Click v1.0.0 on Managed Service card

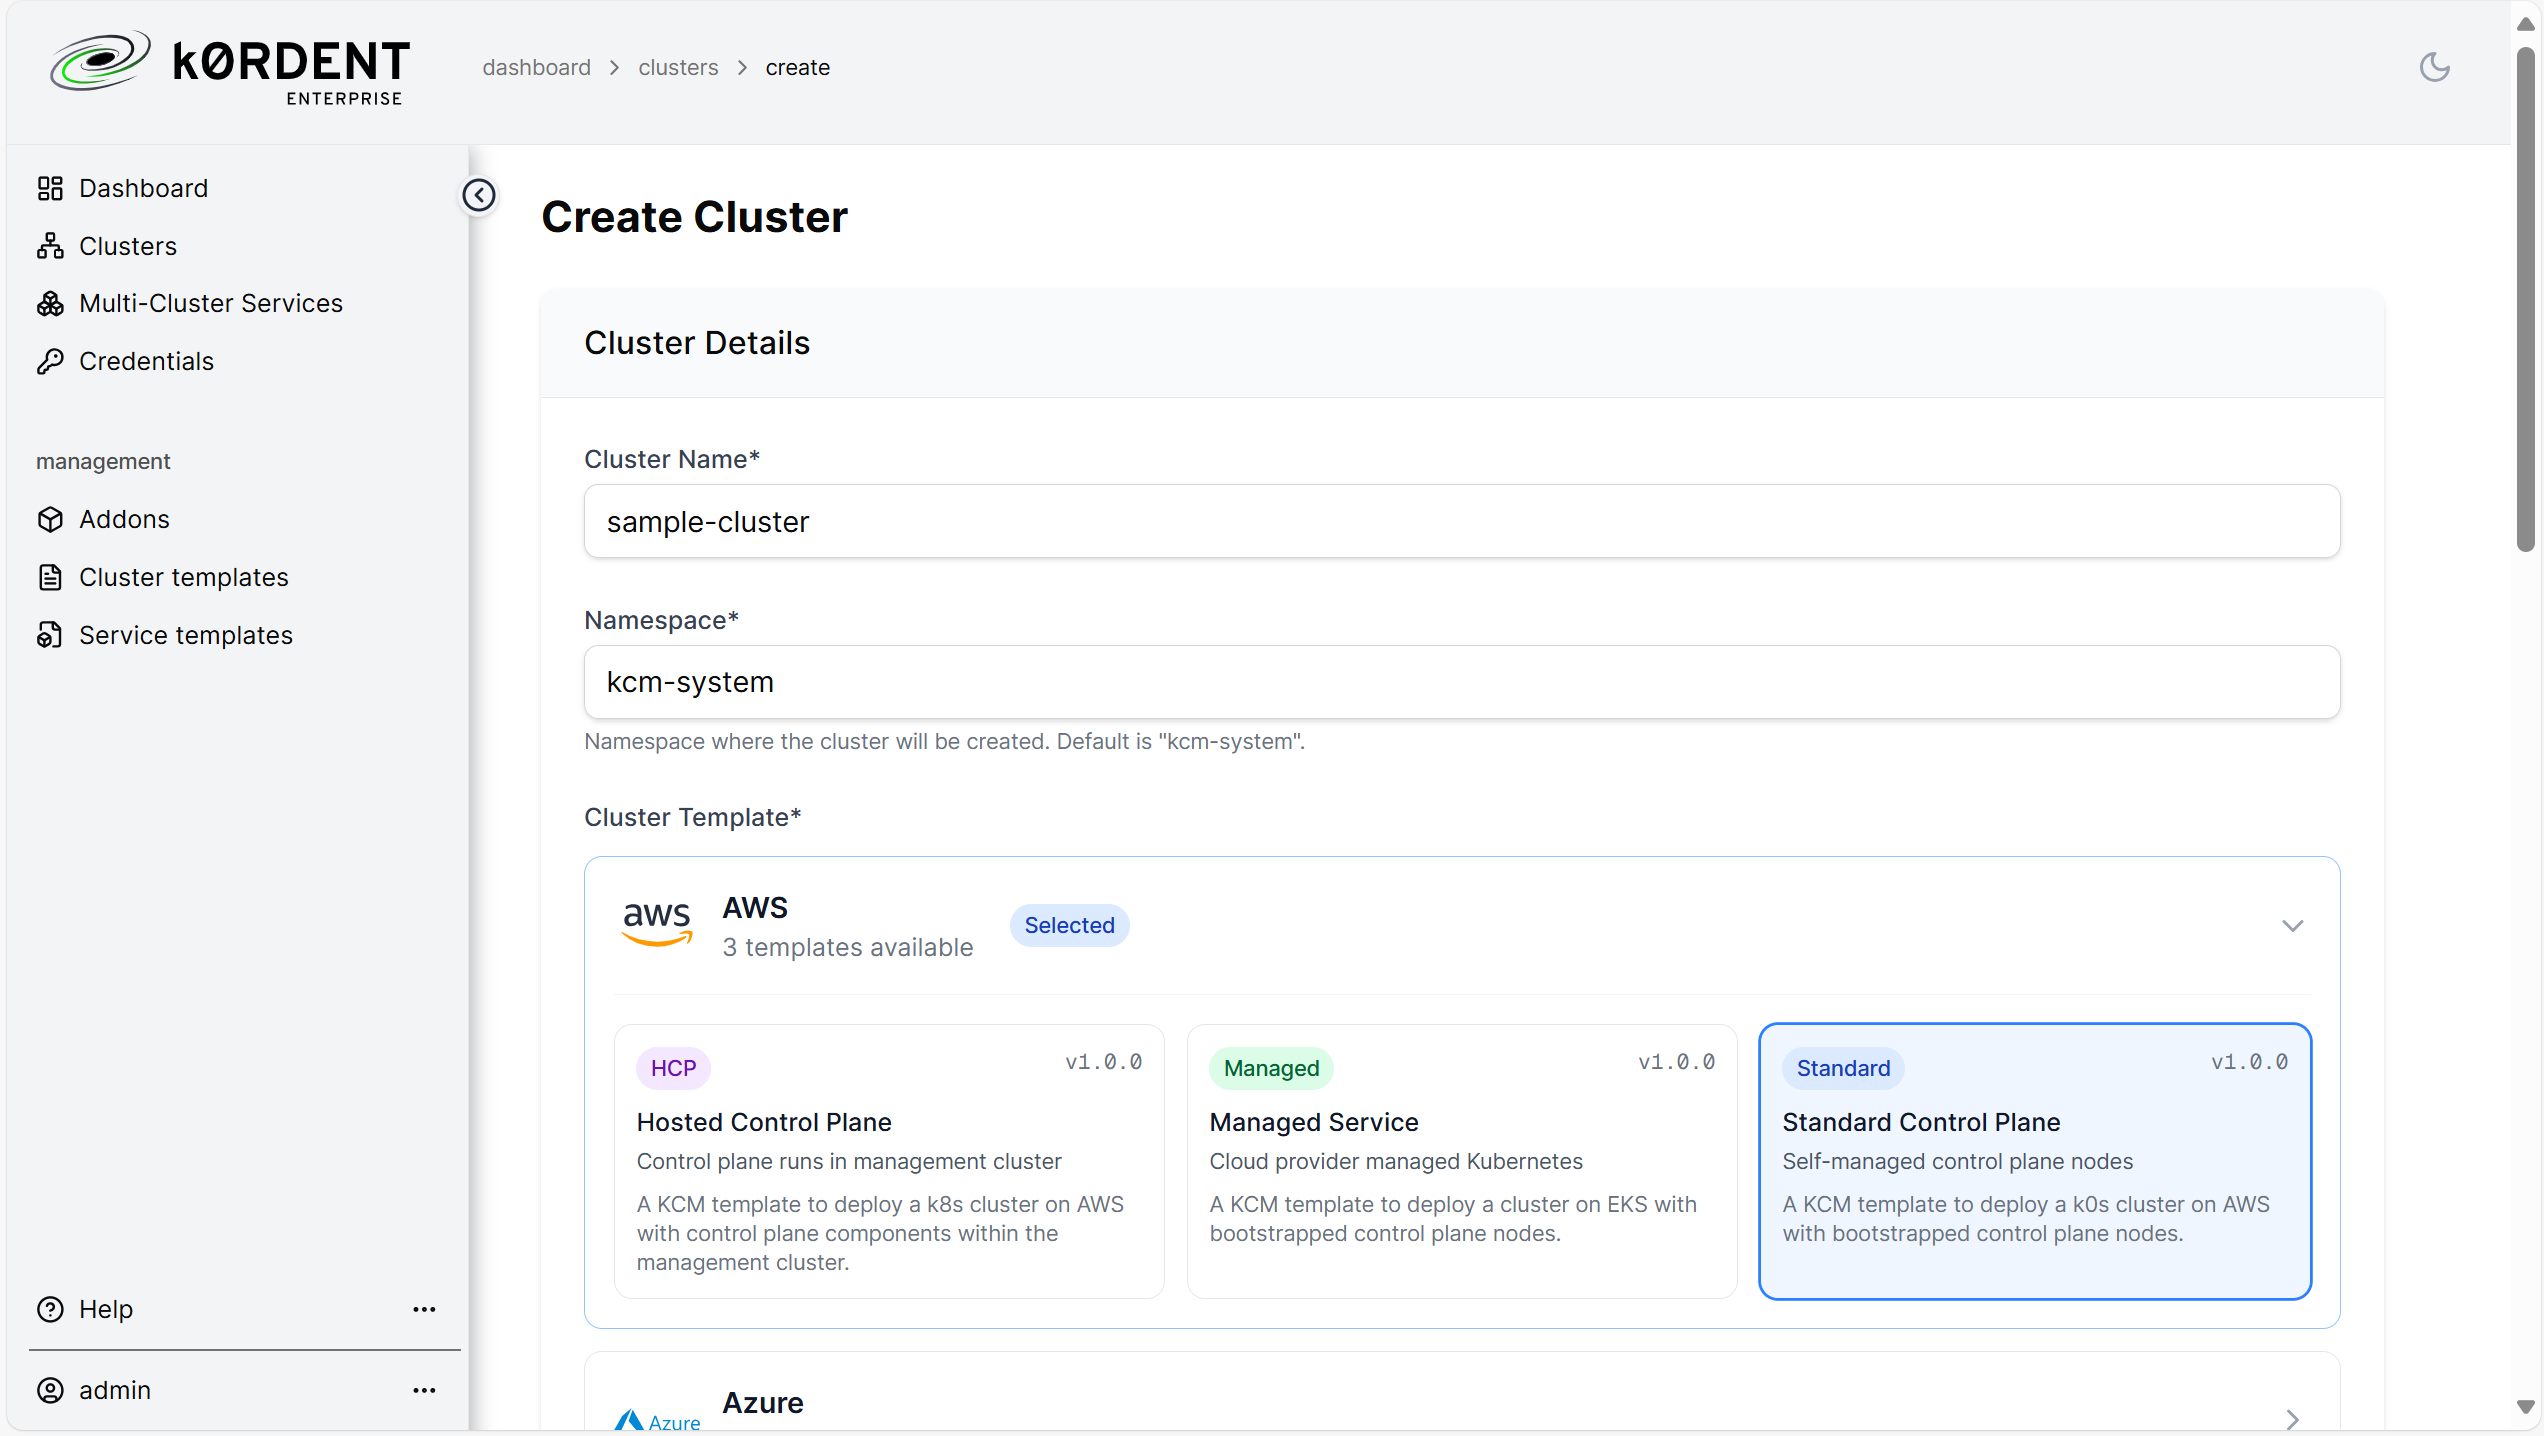pyautogui.click(x=1676, y=1062)
